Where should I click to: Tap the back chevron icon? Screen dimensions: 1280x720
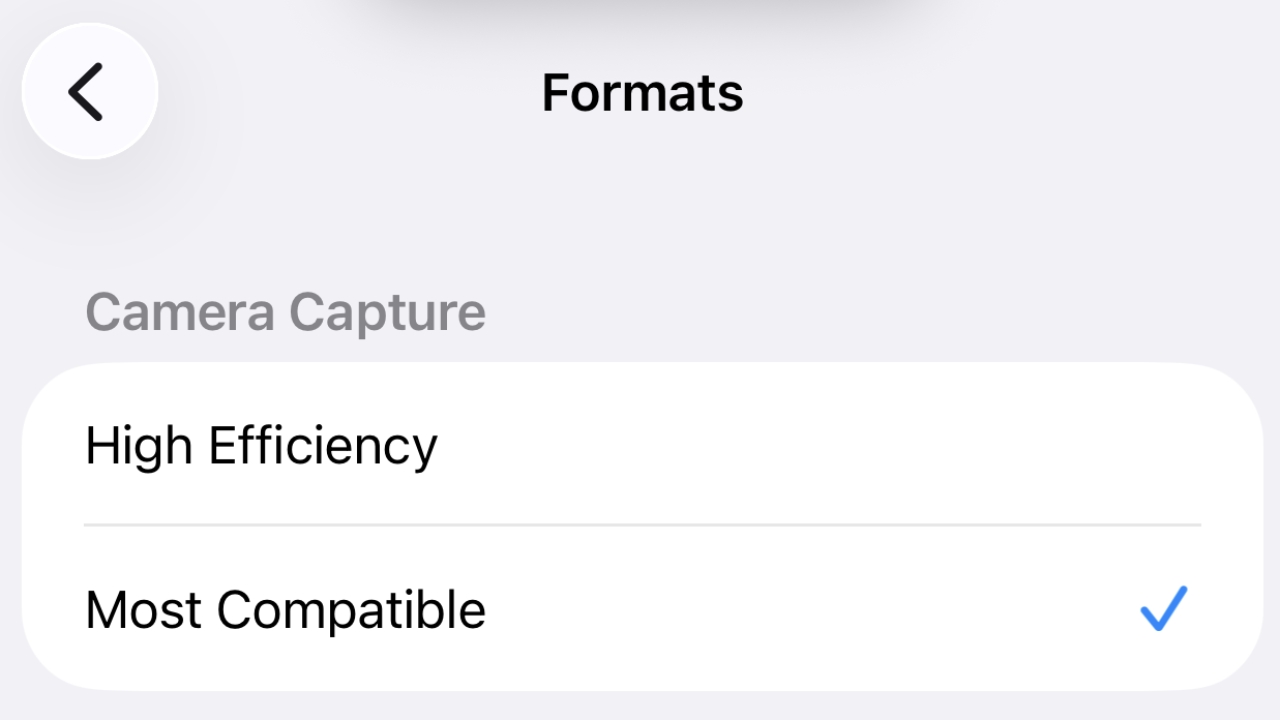click(86, 92)
